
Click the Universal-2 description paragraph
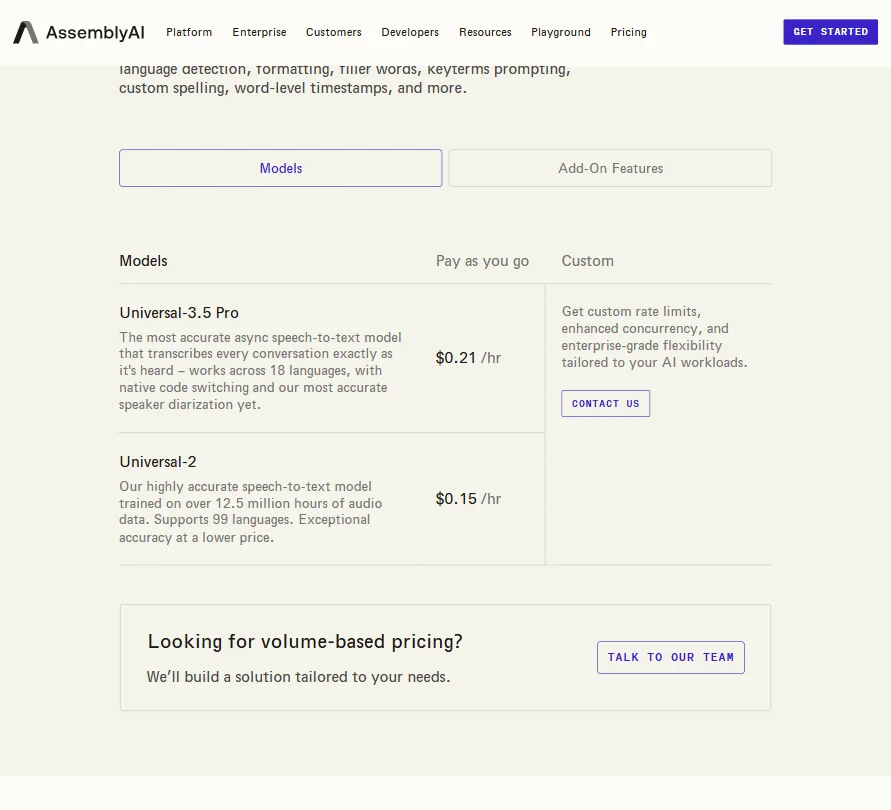pyautogui.click(x=251, y=512)
